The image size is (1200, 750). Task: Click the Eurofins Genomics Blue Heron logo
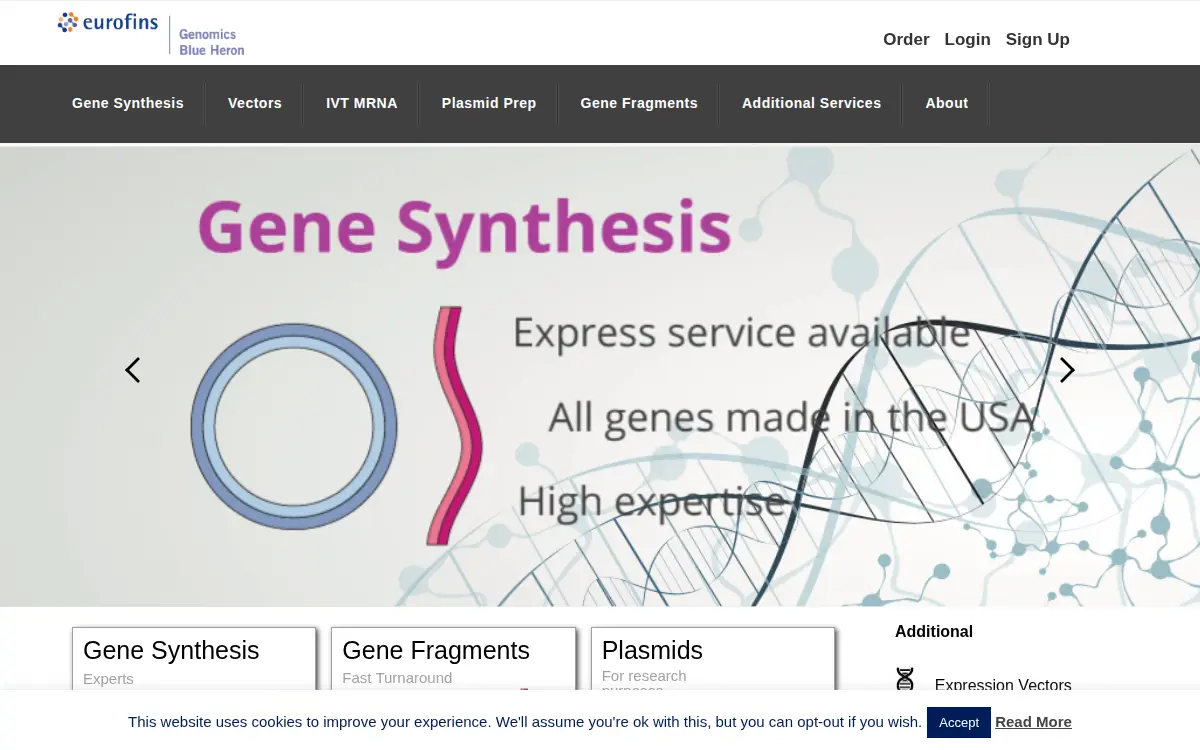click(151, 33)
